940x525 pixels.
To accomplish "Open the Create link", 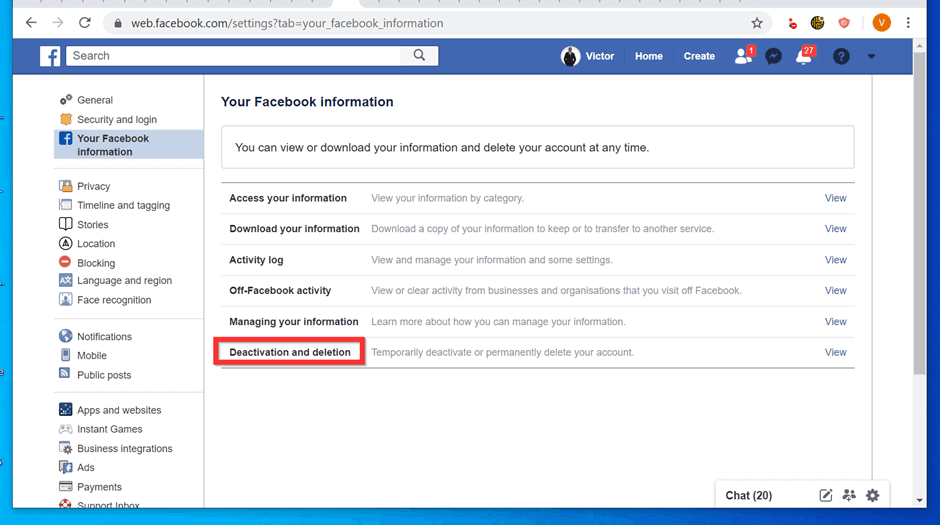I will click(699, 56).
